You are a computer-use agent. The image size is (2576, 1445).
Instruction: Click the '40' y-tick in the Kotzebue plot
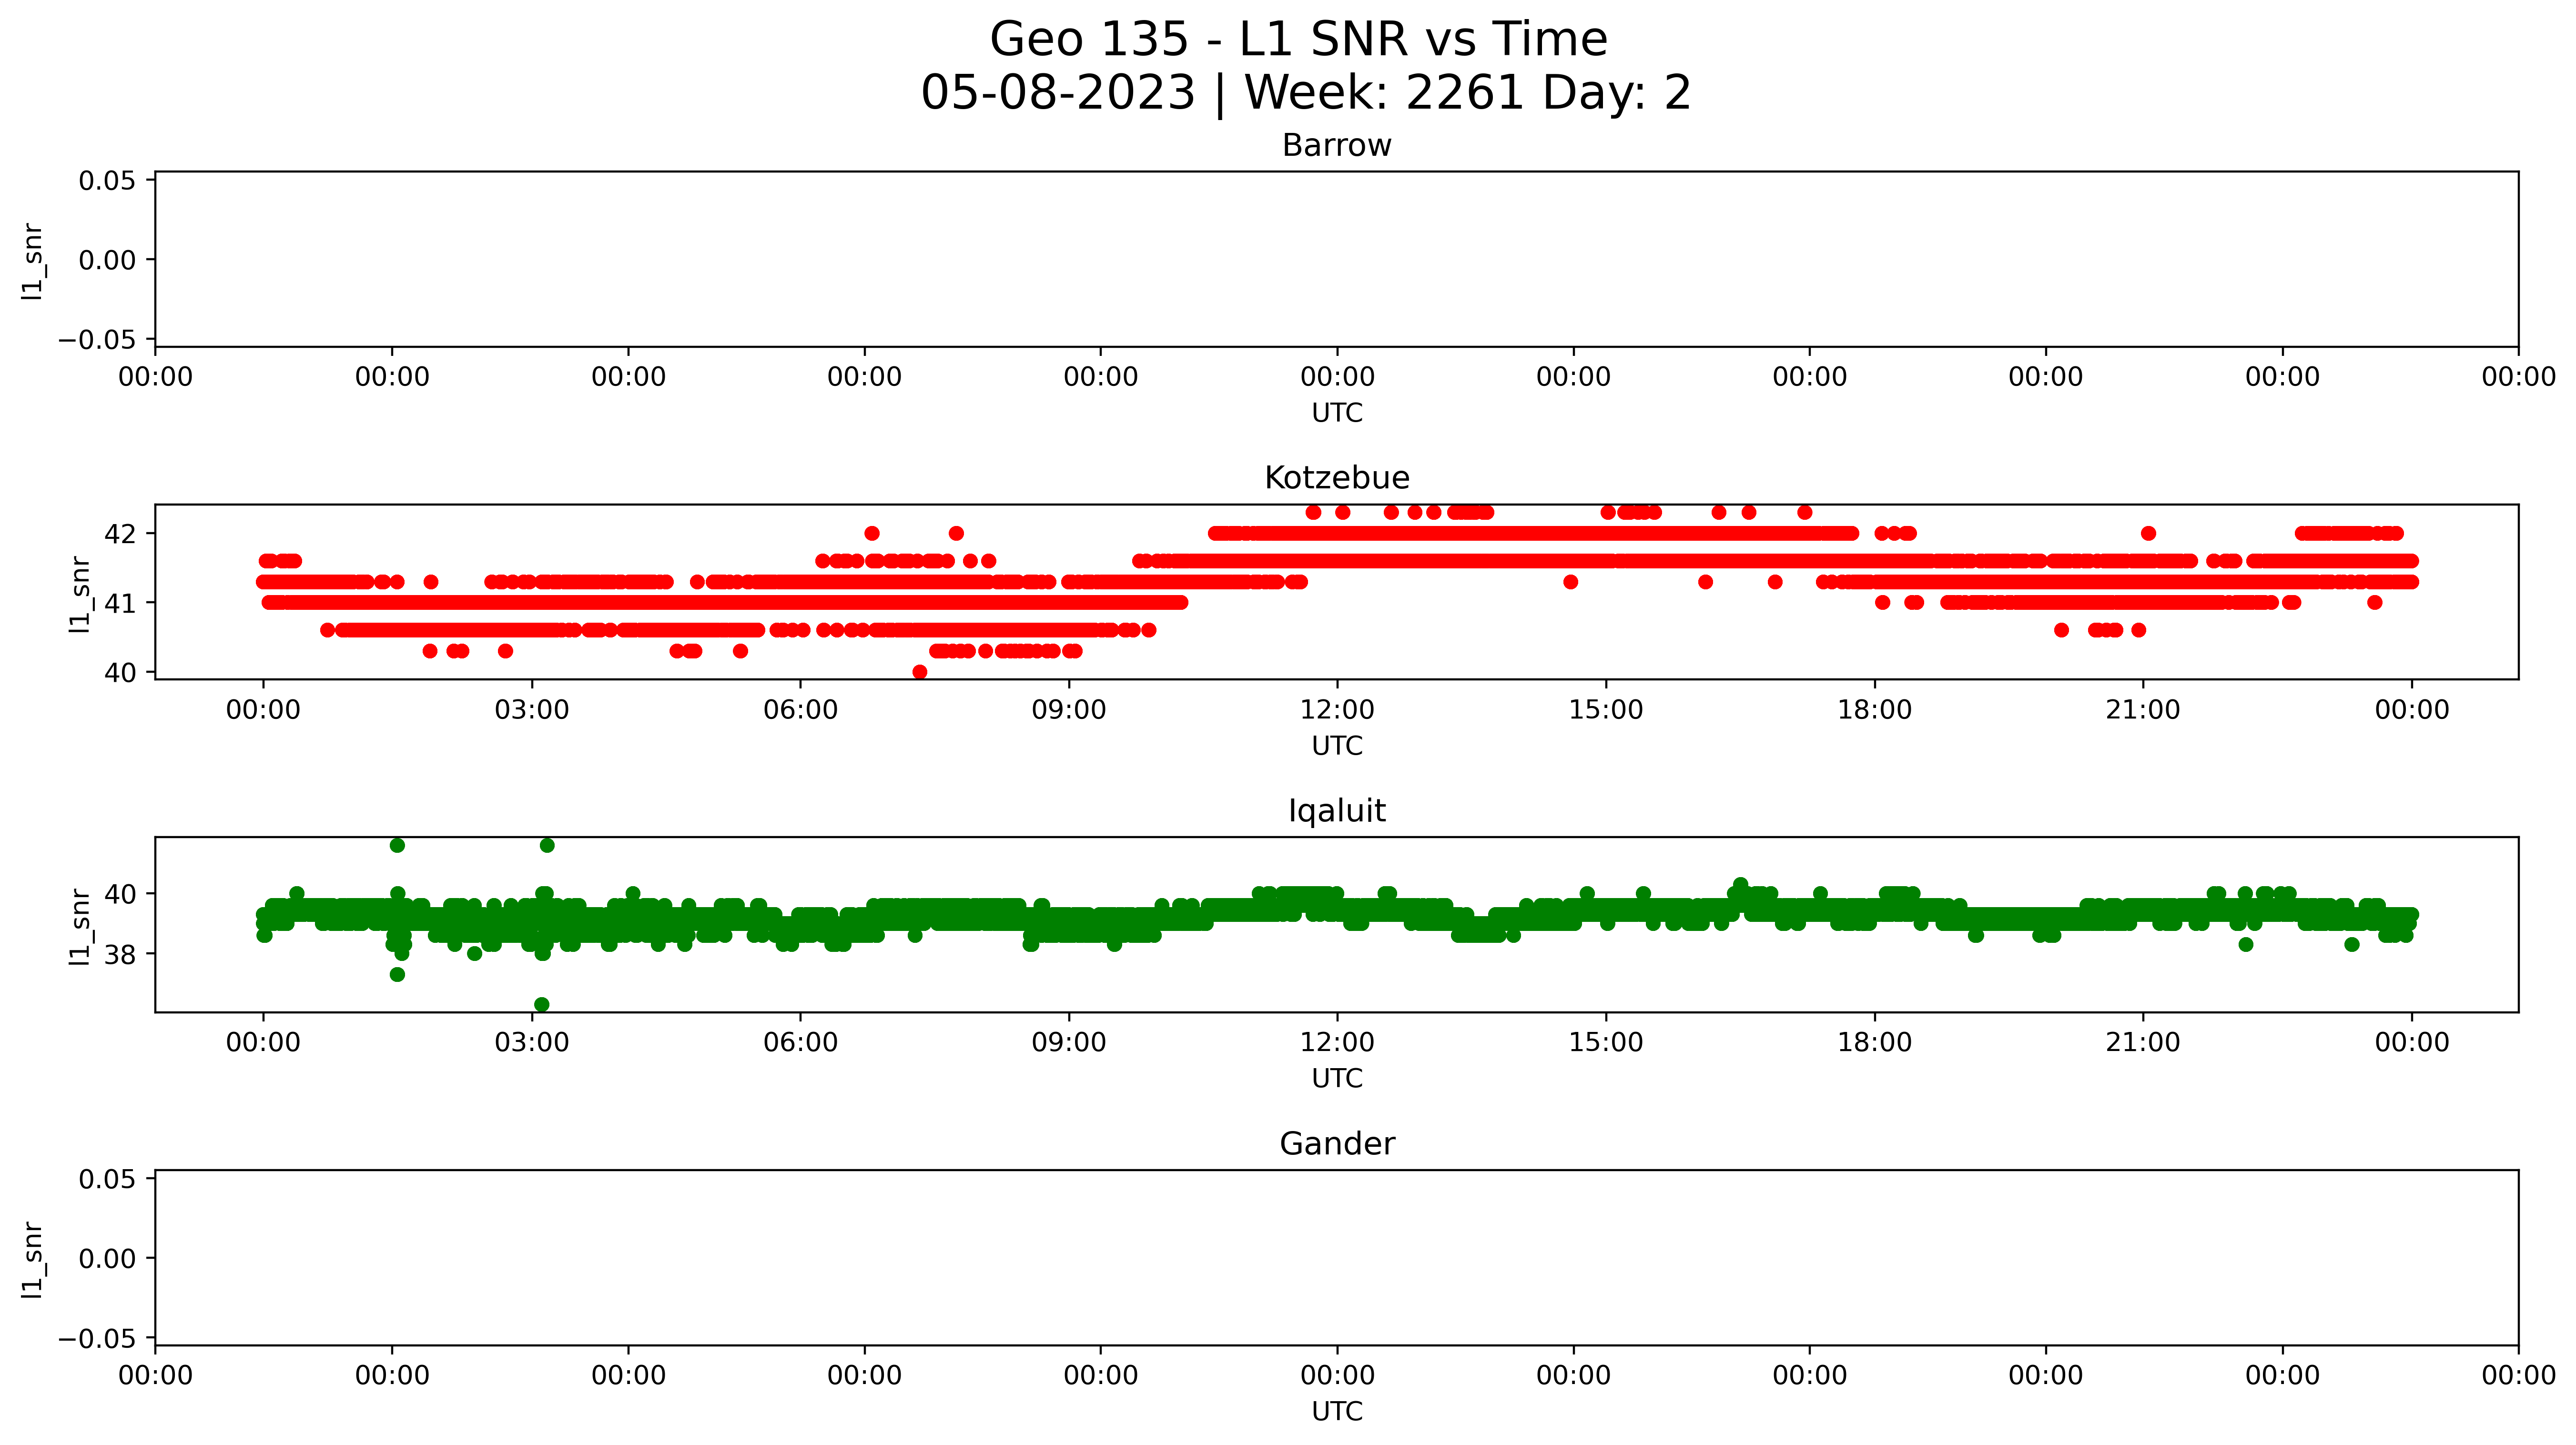point(120,673)
